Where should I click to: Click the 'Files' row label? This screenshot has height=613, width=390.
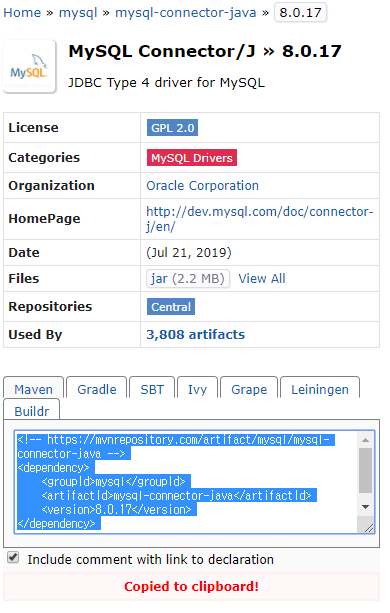(x=24, y=278)
